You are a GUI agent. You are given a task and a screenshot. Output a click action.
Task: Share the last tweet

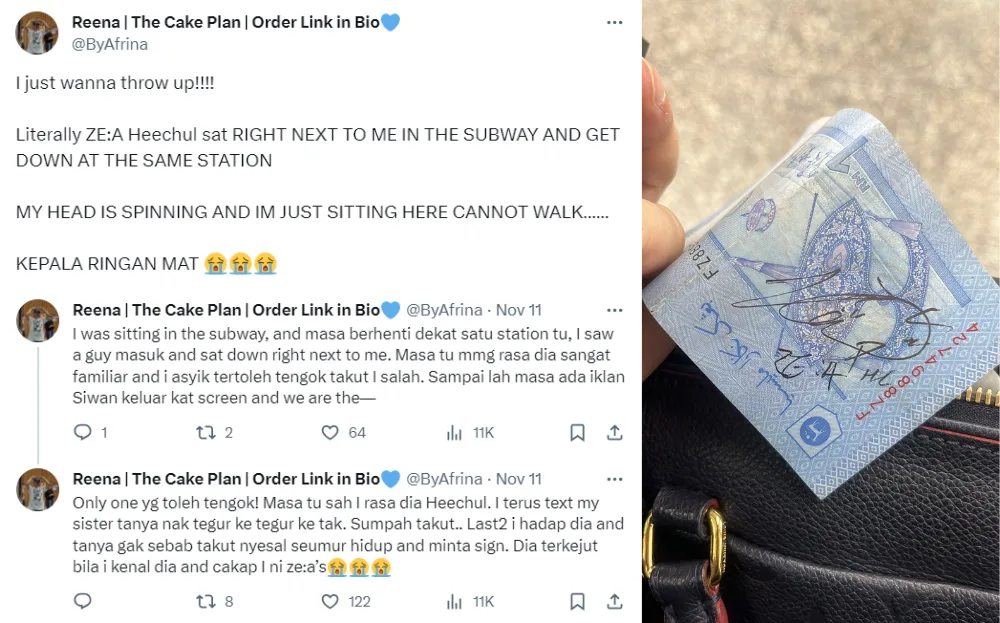[614, 602]
